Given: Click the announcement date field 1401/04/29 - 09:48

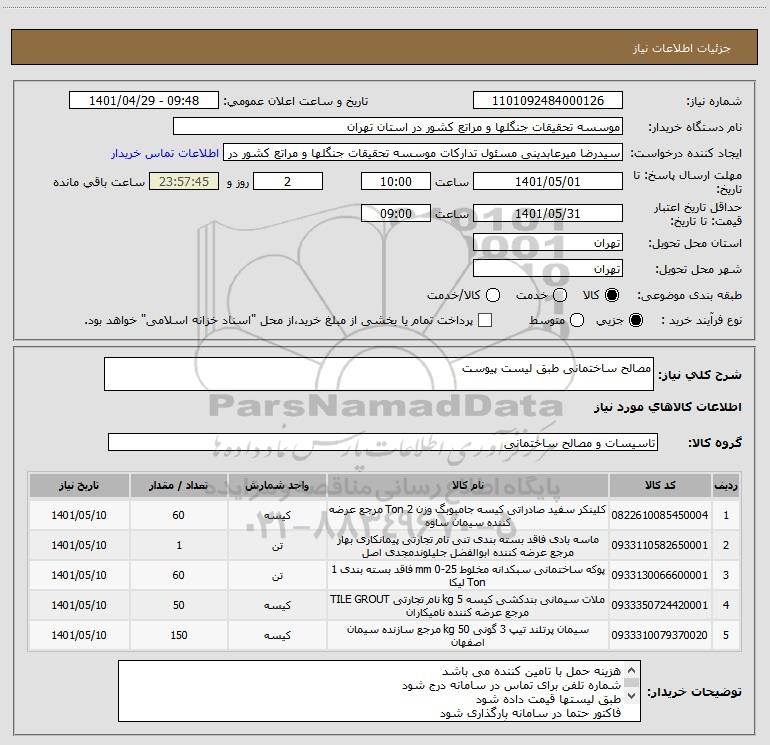Looking at the screenshot, I should point(144,101).
